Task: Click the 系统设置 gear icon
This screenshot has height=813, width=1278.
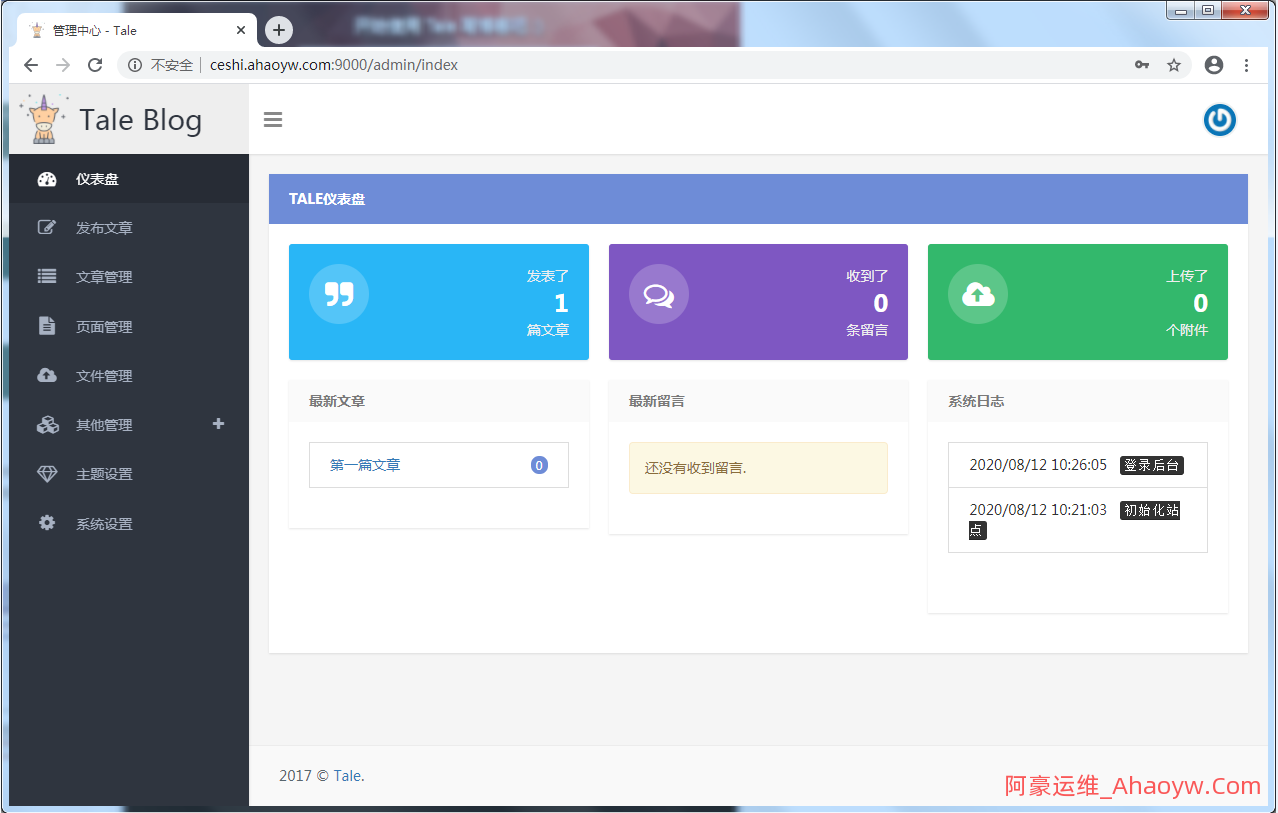Action: click(47, 523)
